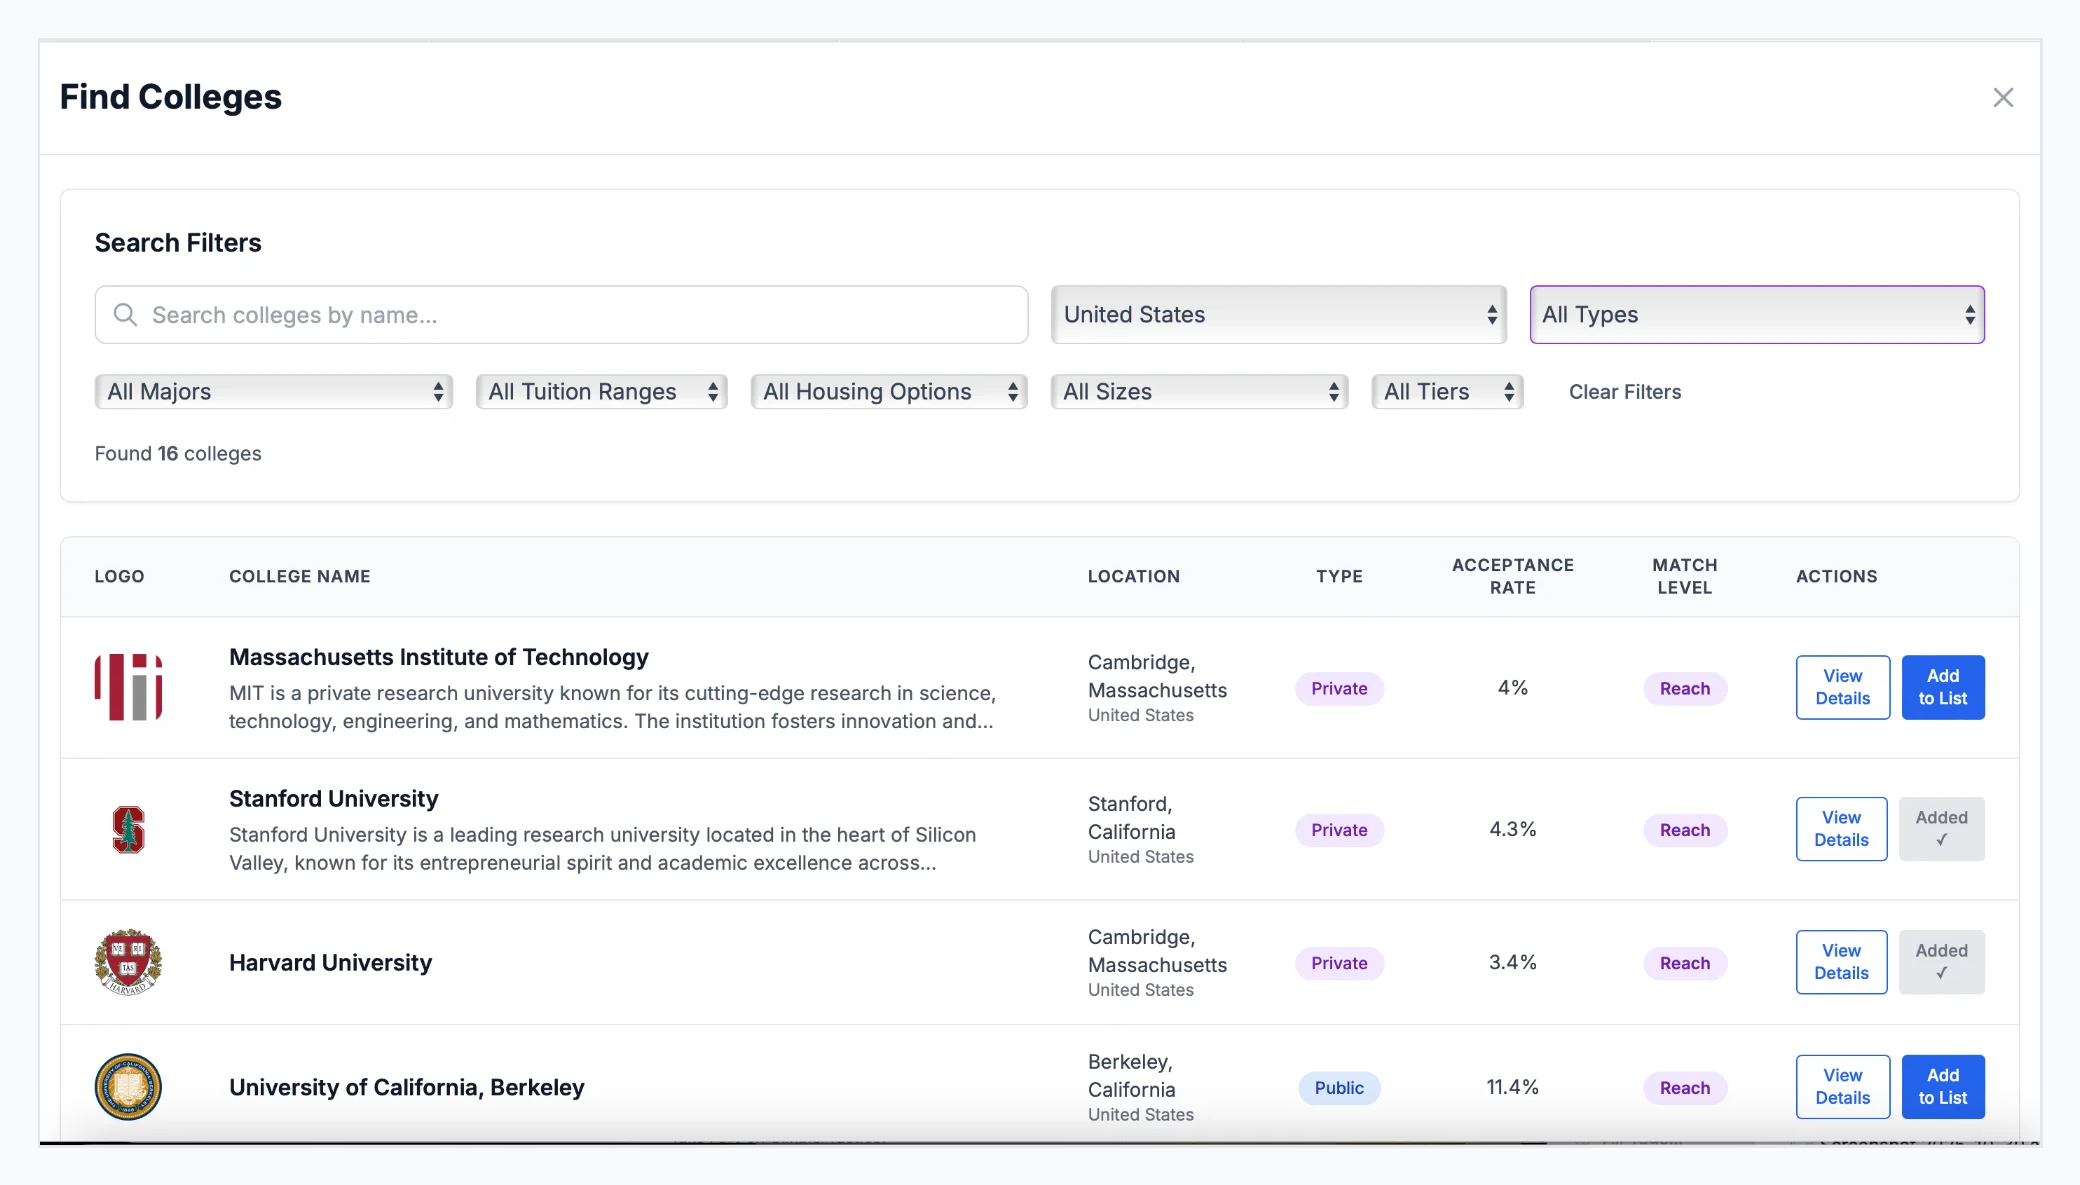Screen dimensions: 2080x1185
Task: Expand the All Tuition Ranges dropdown
Action: pyautogui.click(x=601, y=391)
